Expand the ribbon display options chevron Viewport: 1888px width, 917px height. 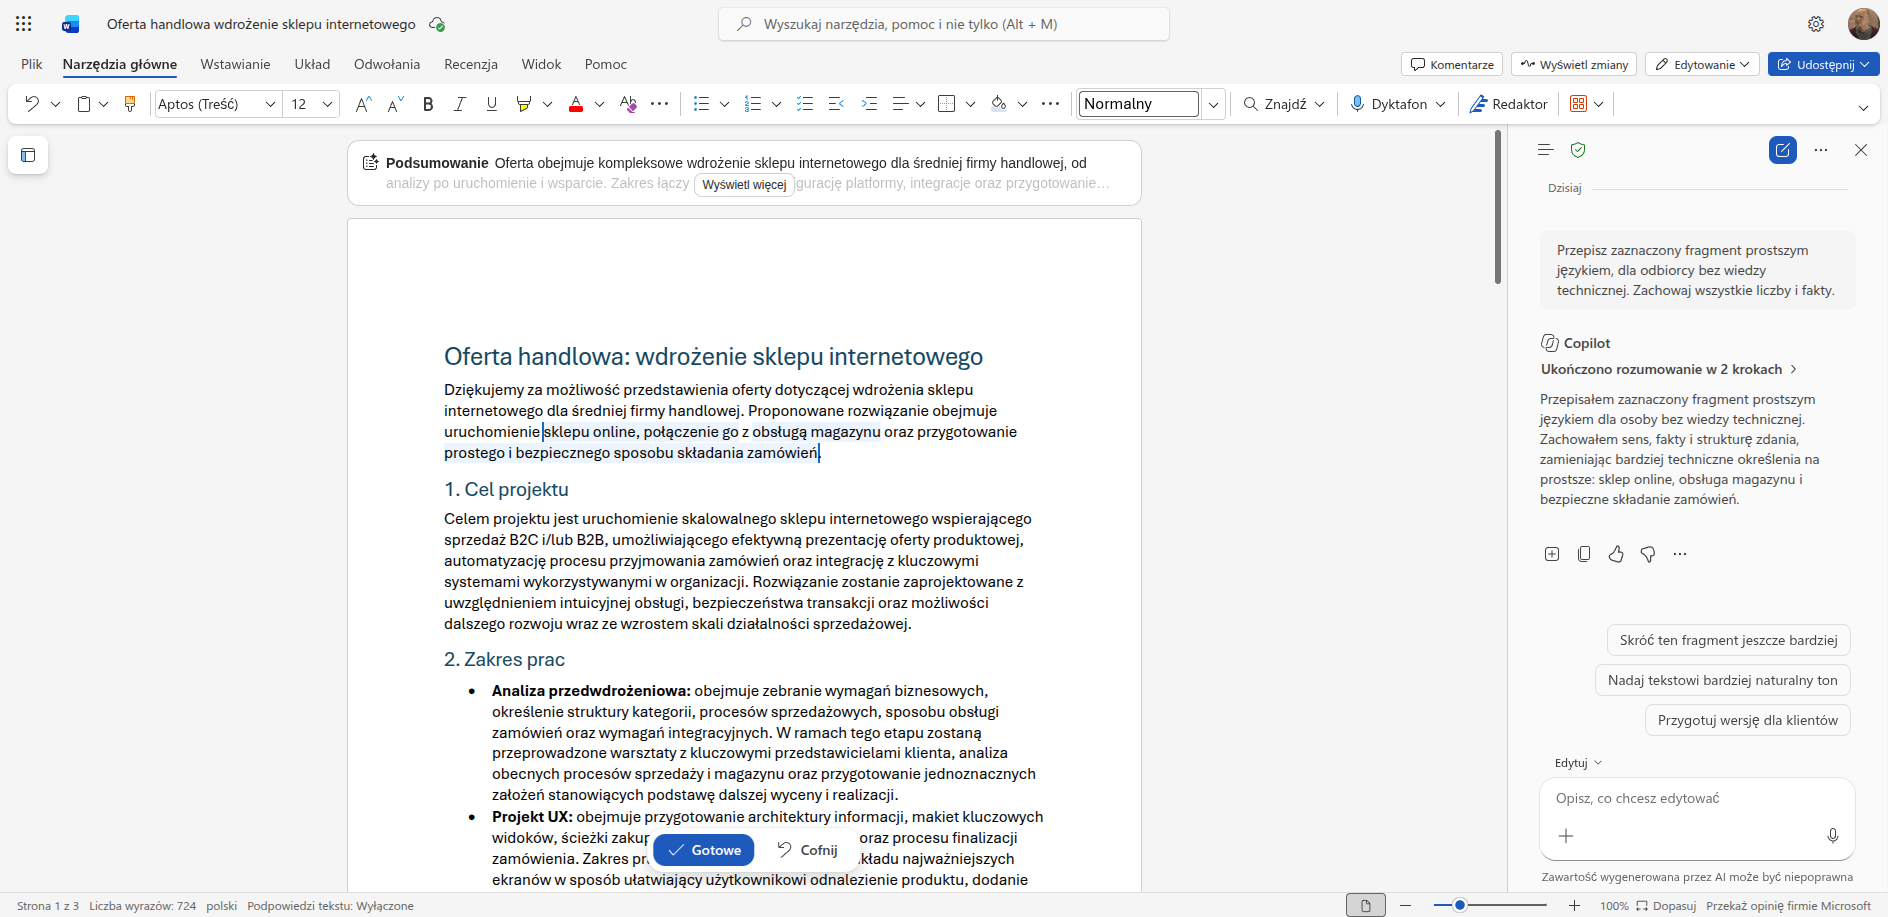[1863, 108]
